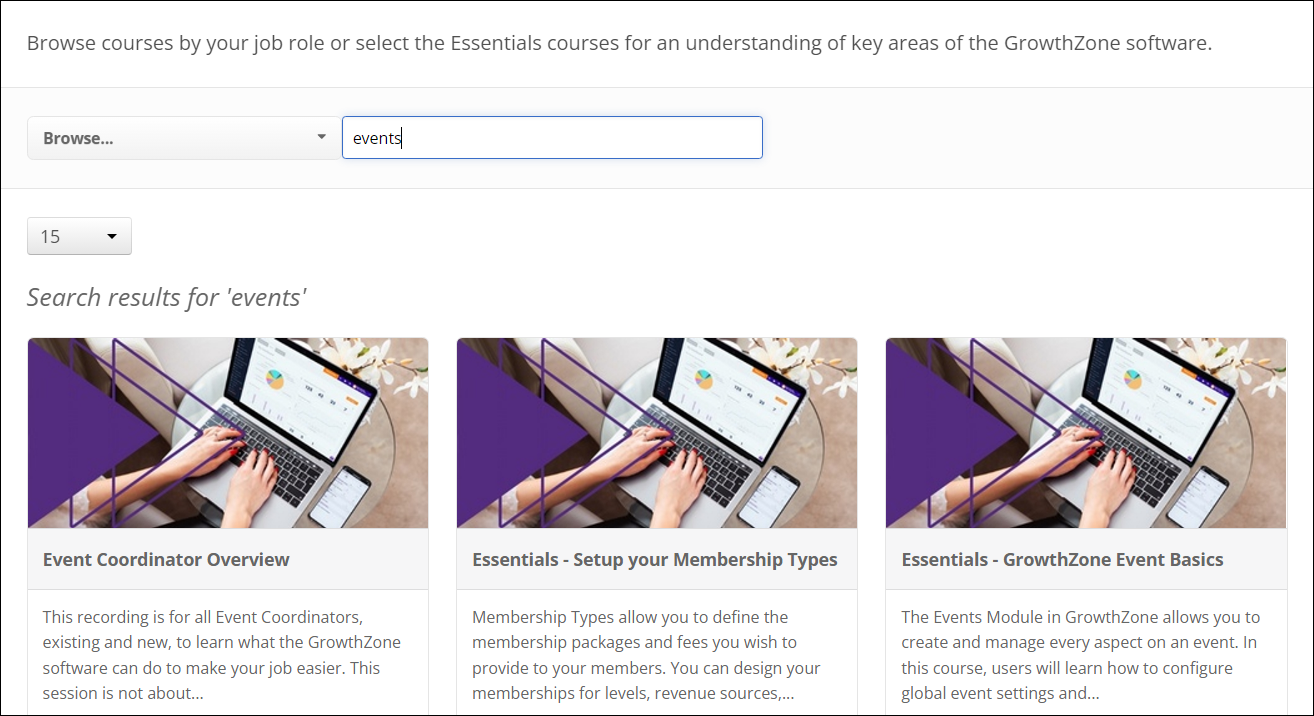Screen dimensions: 1314x716
Task: Click the "Search results for 'events'" heading
Action: click(x=166, y=297)
